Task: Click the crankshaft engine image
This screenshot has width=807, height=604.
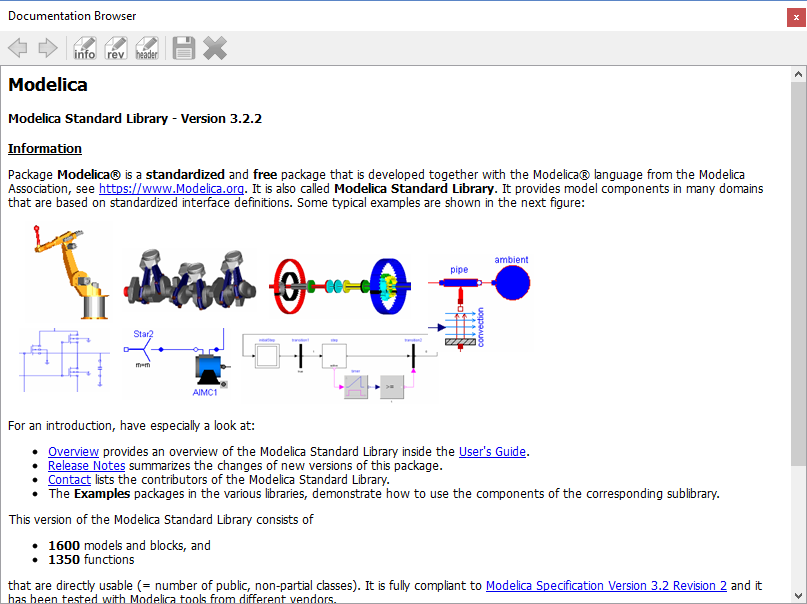Action: pyautogui.click(x=190, y=275)
